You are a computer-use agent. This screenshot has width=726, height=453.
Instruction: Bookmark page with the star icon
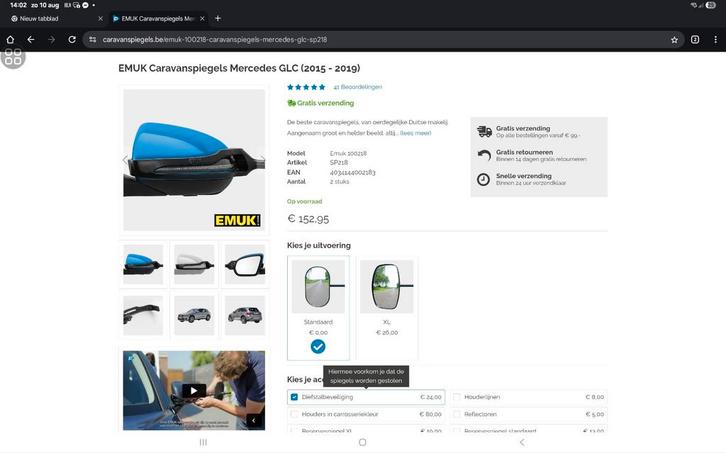[x=674, y=40]
